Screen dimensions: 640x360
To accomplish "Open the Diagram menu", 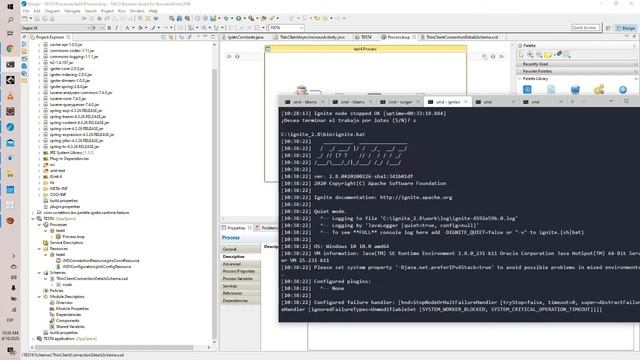I will coord(52,11).
